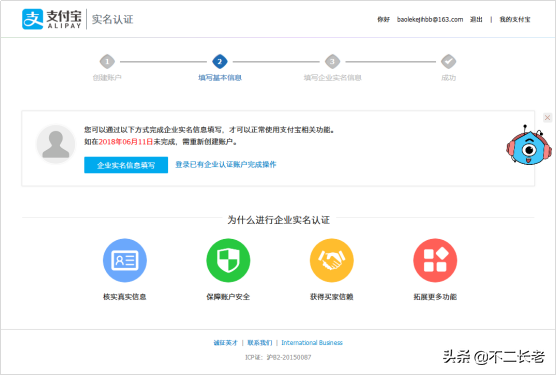556x375 pixels.
Task: Click the Alipay logo
Action: pyautogui.click(x=52, y=19)
